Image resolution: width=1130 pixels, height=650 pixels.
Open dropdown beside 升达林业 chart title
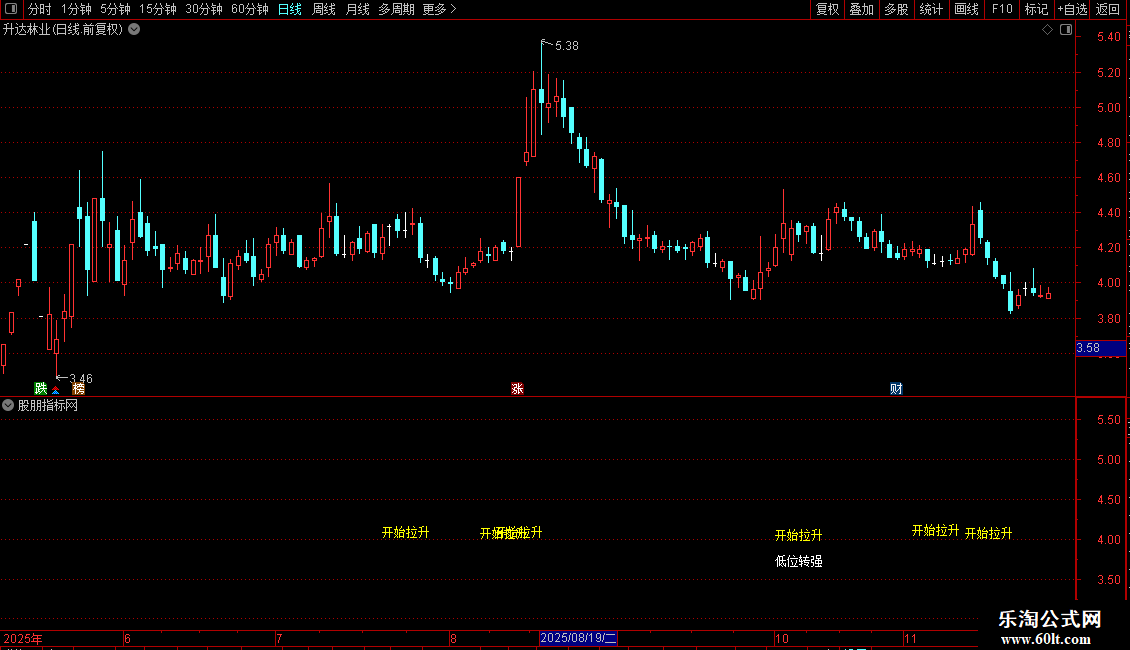[x=134, y=30]
